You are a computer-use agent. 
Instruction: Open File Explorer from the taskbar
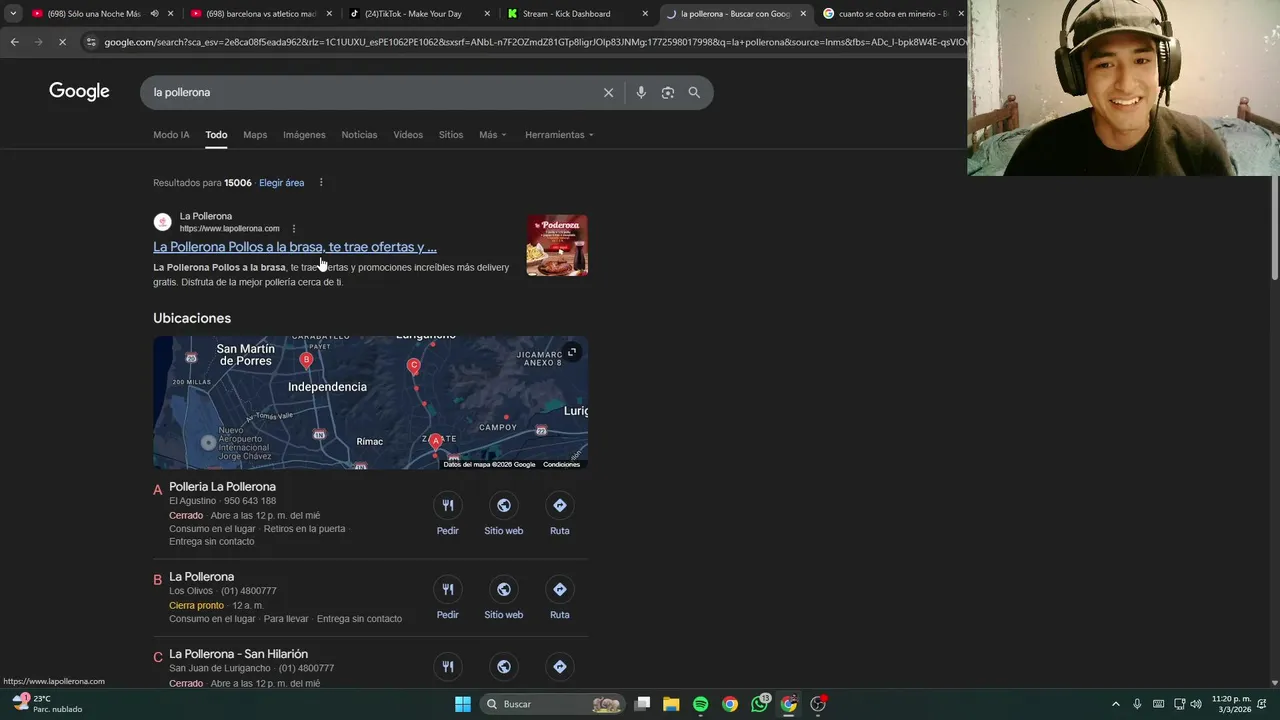click(671, 704)
